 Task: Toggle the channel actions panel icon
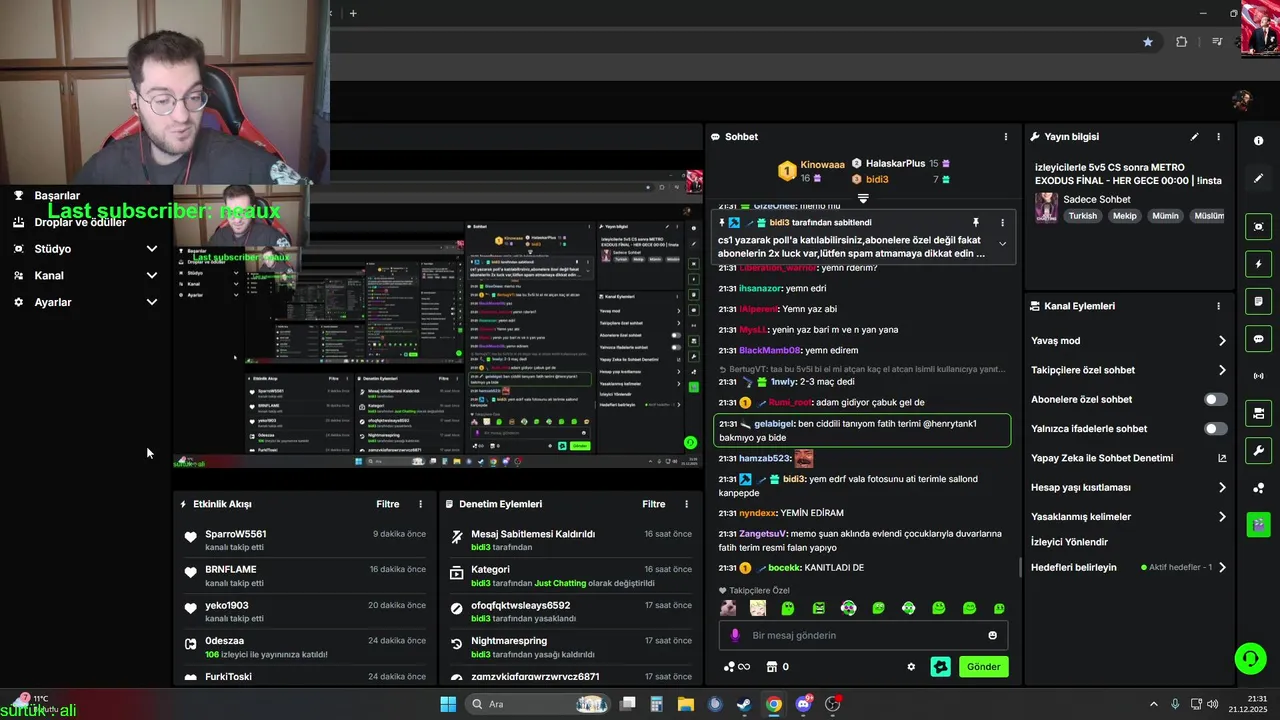click(x=1258, y=413)
